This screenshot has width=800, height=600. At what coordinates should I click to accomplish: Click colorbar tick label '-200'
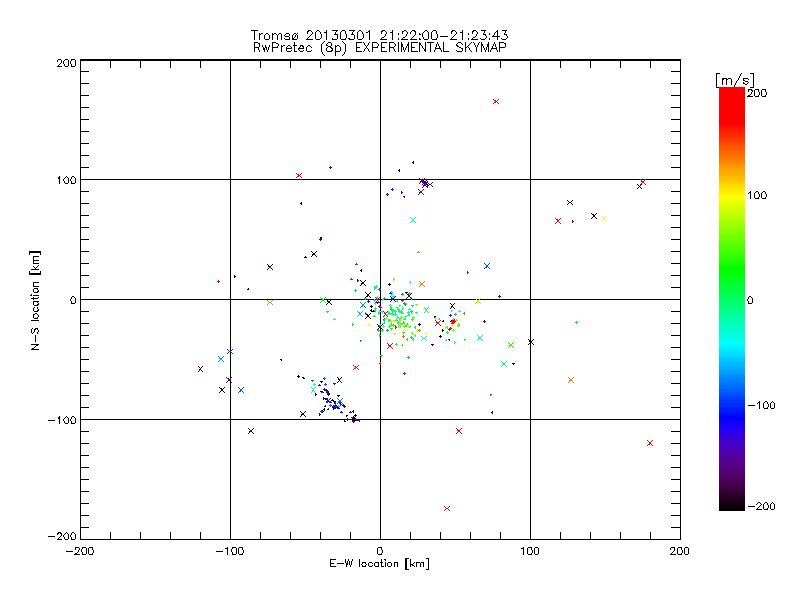coord(761,506)
